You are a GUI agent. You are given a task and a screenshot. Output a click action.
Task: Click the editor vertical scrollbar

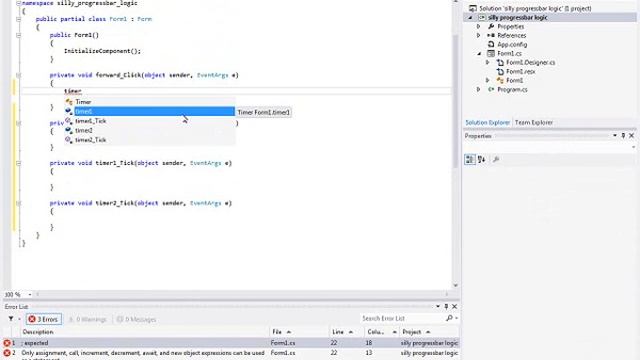pos(456,102)
